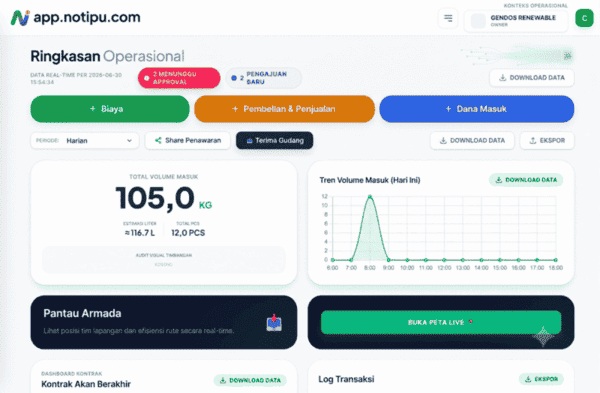The width and height of the screenshot is (600, 393).
Task: Click the Pembelian & Penjualan button
Action: tap(284, 109)
